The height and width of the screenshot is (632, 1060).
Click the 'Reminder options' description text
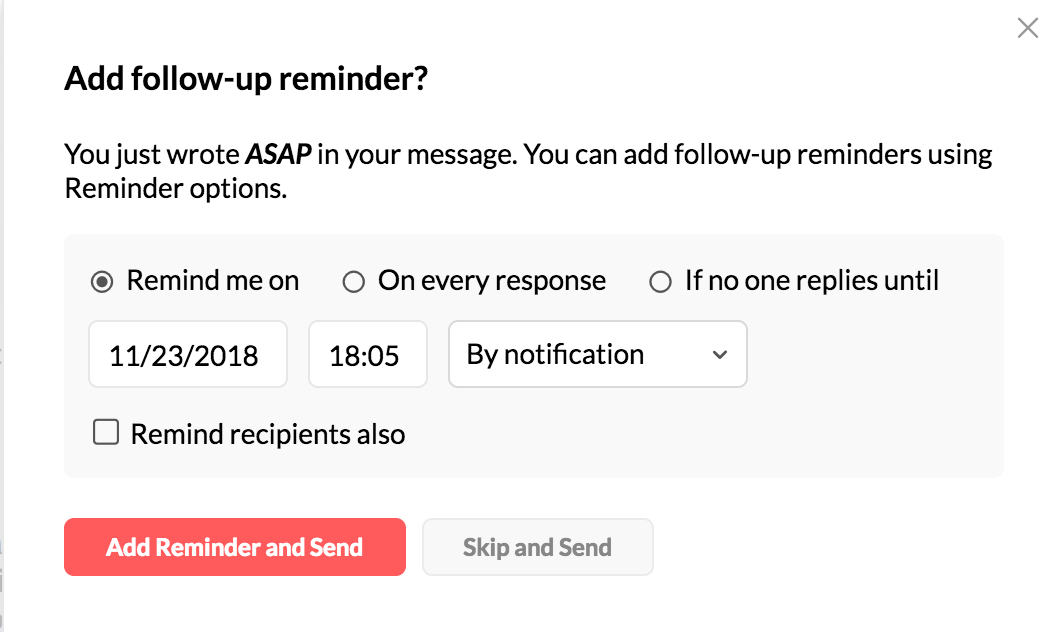[176, 188]
